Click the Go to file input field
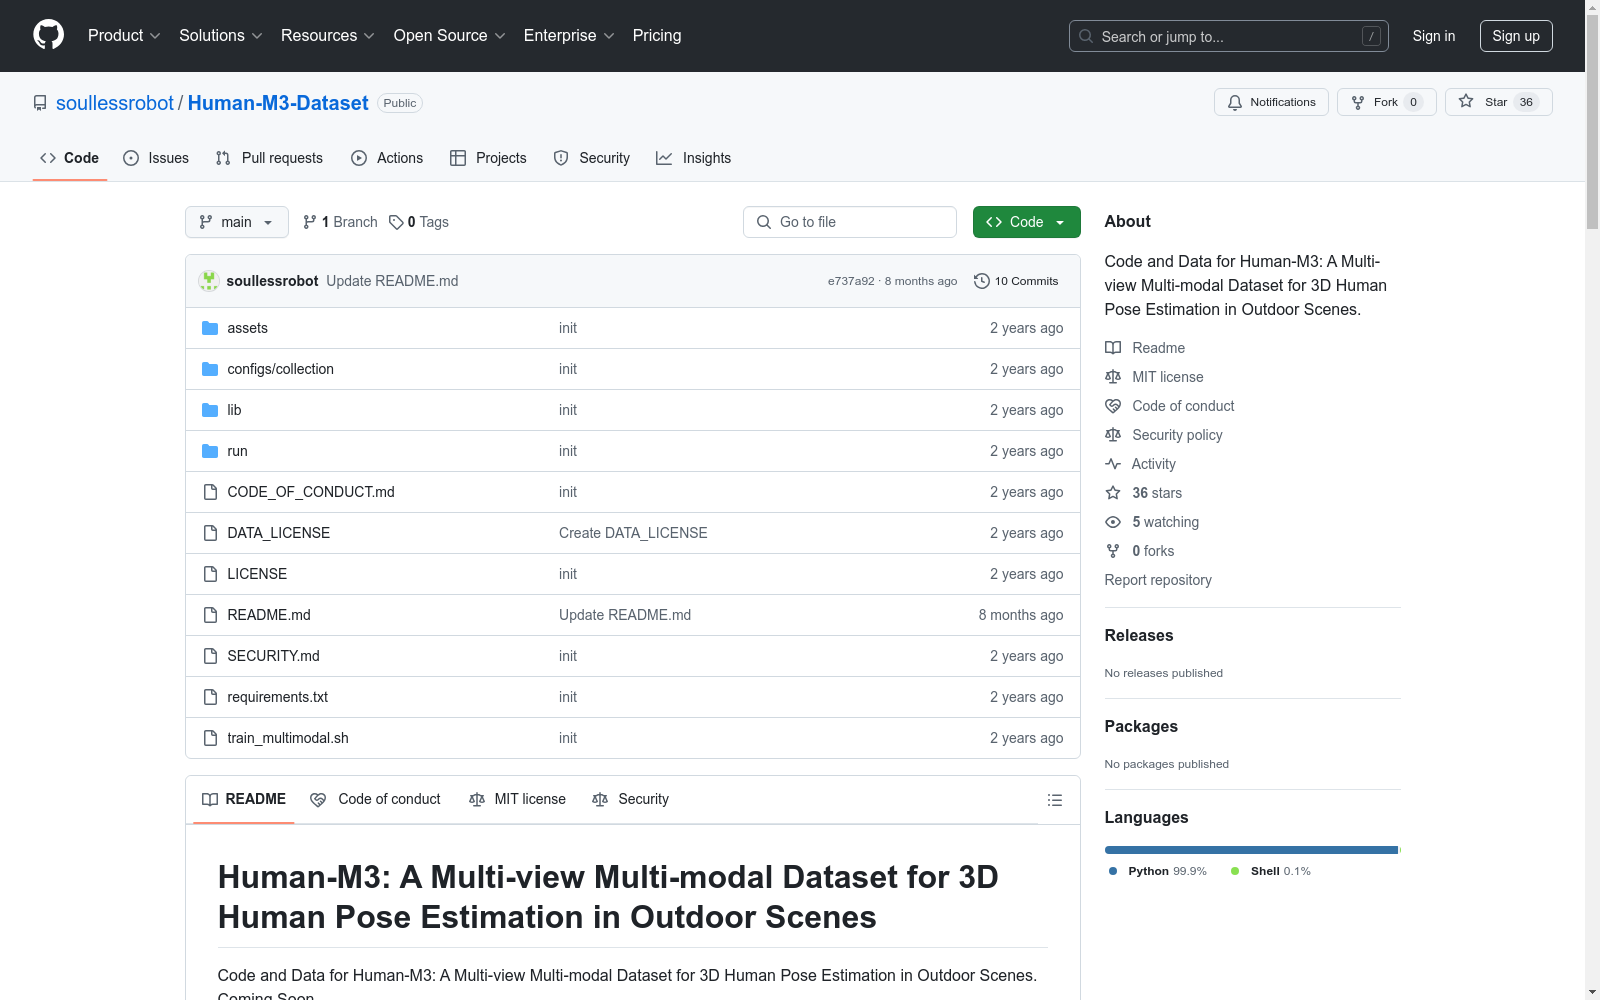Image resolution: width=1600 pixels, height=1000 pixels. coord(850,222)
